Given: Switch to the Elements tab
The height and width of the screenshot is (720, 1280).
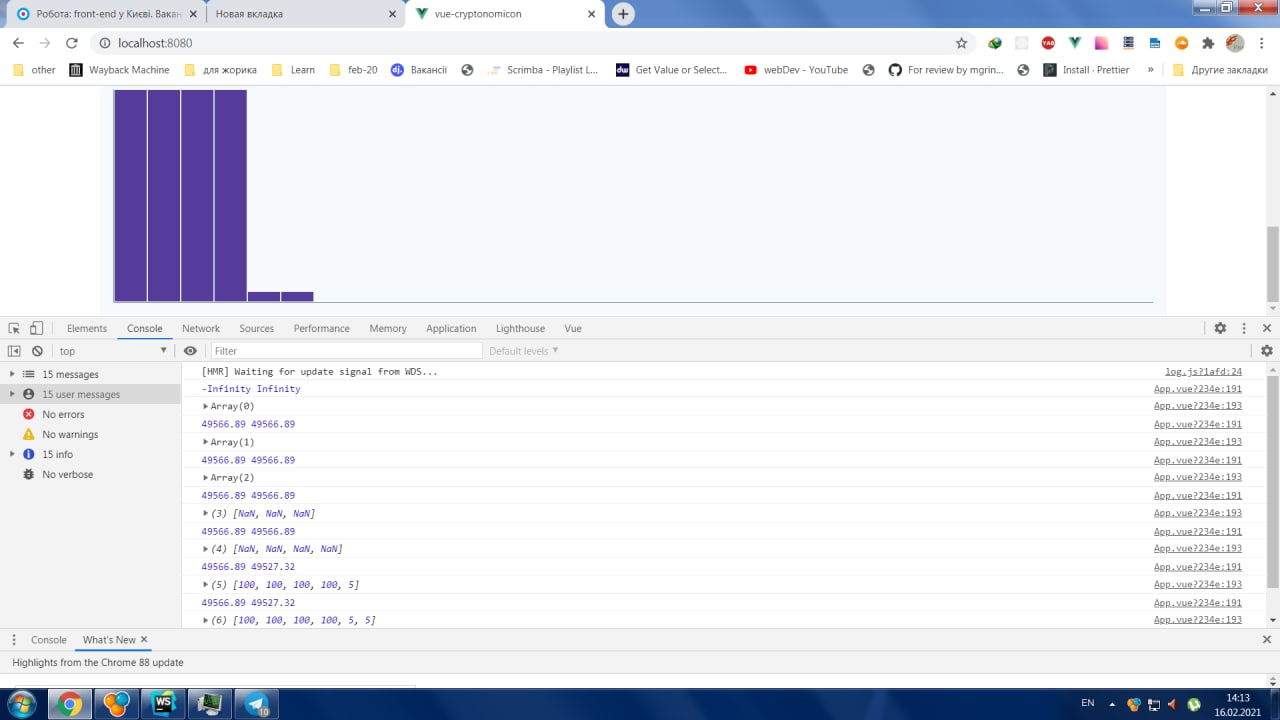Looking at the screenshot, I should 87,328.
